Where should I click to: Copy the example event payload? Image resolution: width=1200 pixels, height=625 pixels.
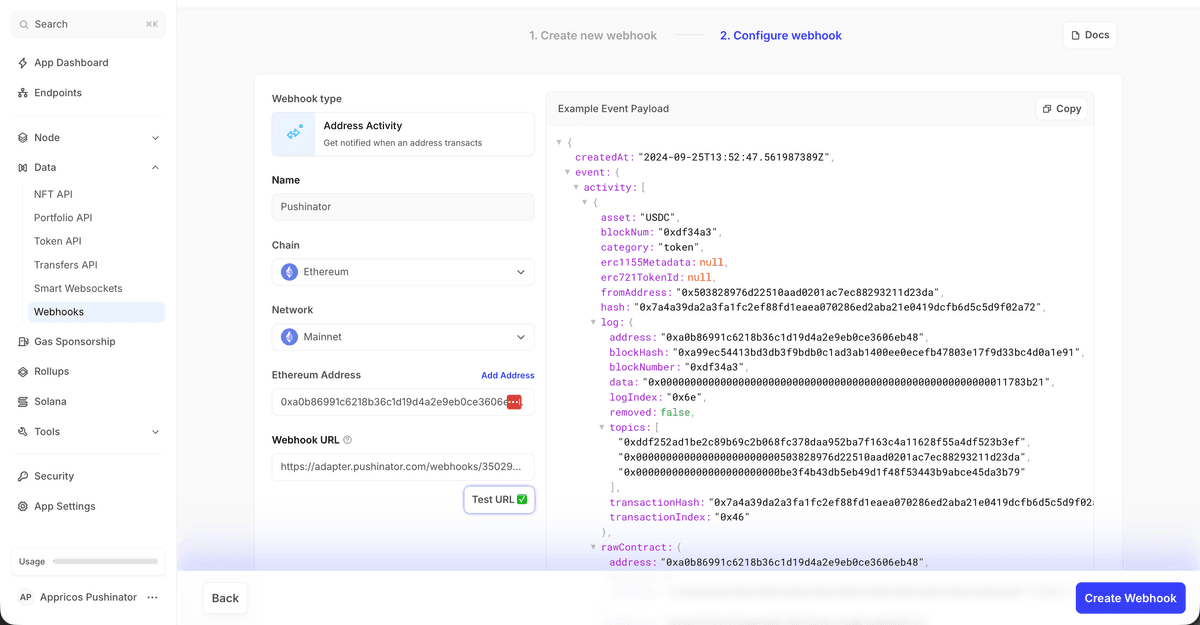1061,109
